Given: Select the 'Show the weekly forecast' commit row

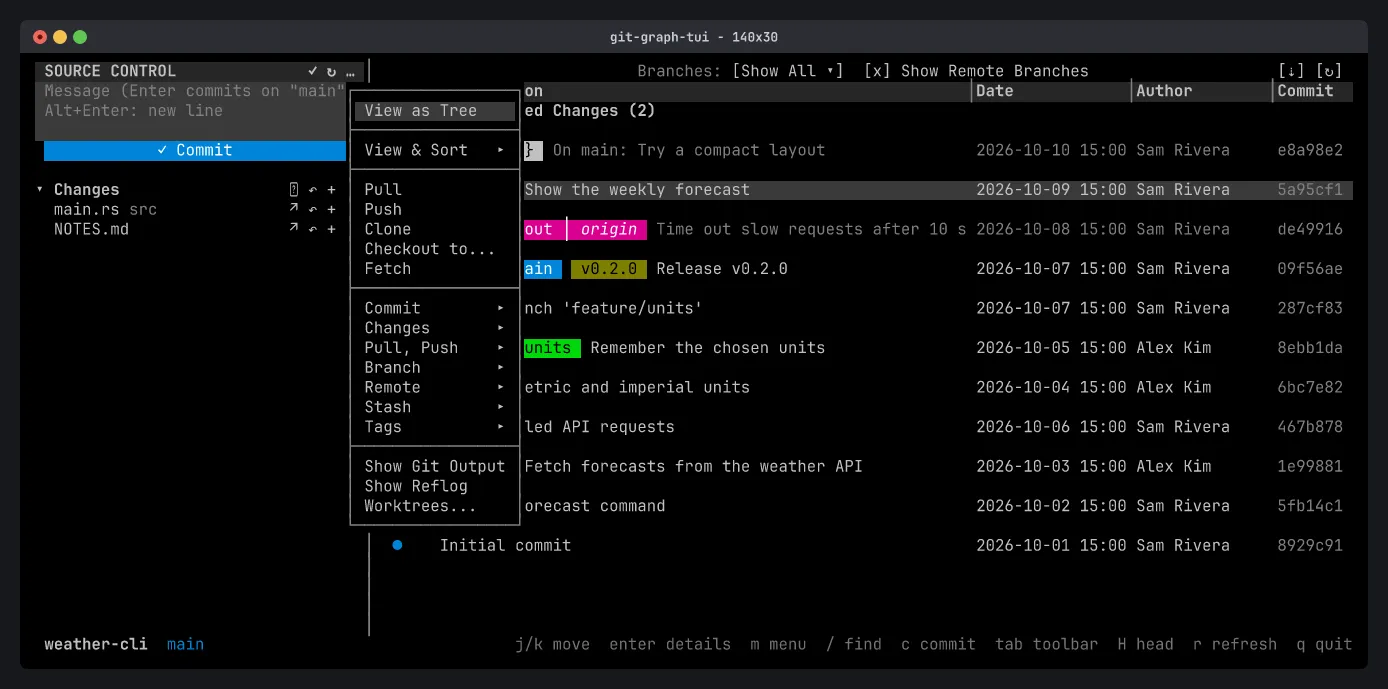Looking at the screenshot, I should tap(938, 190).
